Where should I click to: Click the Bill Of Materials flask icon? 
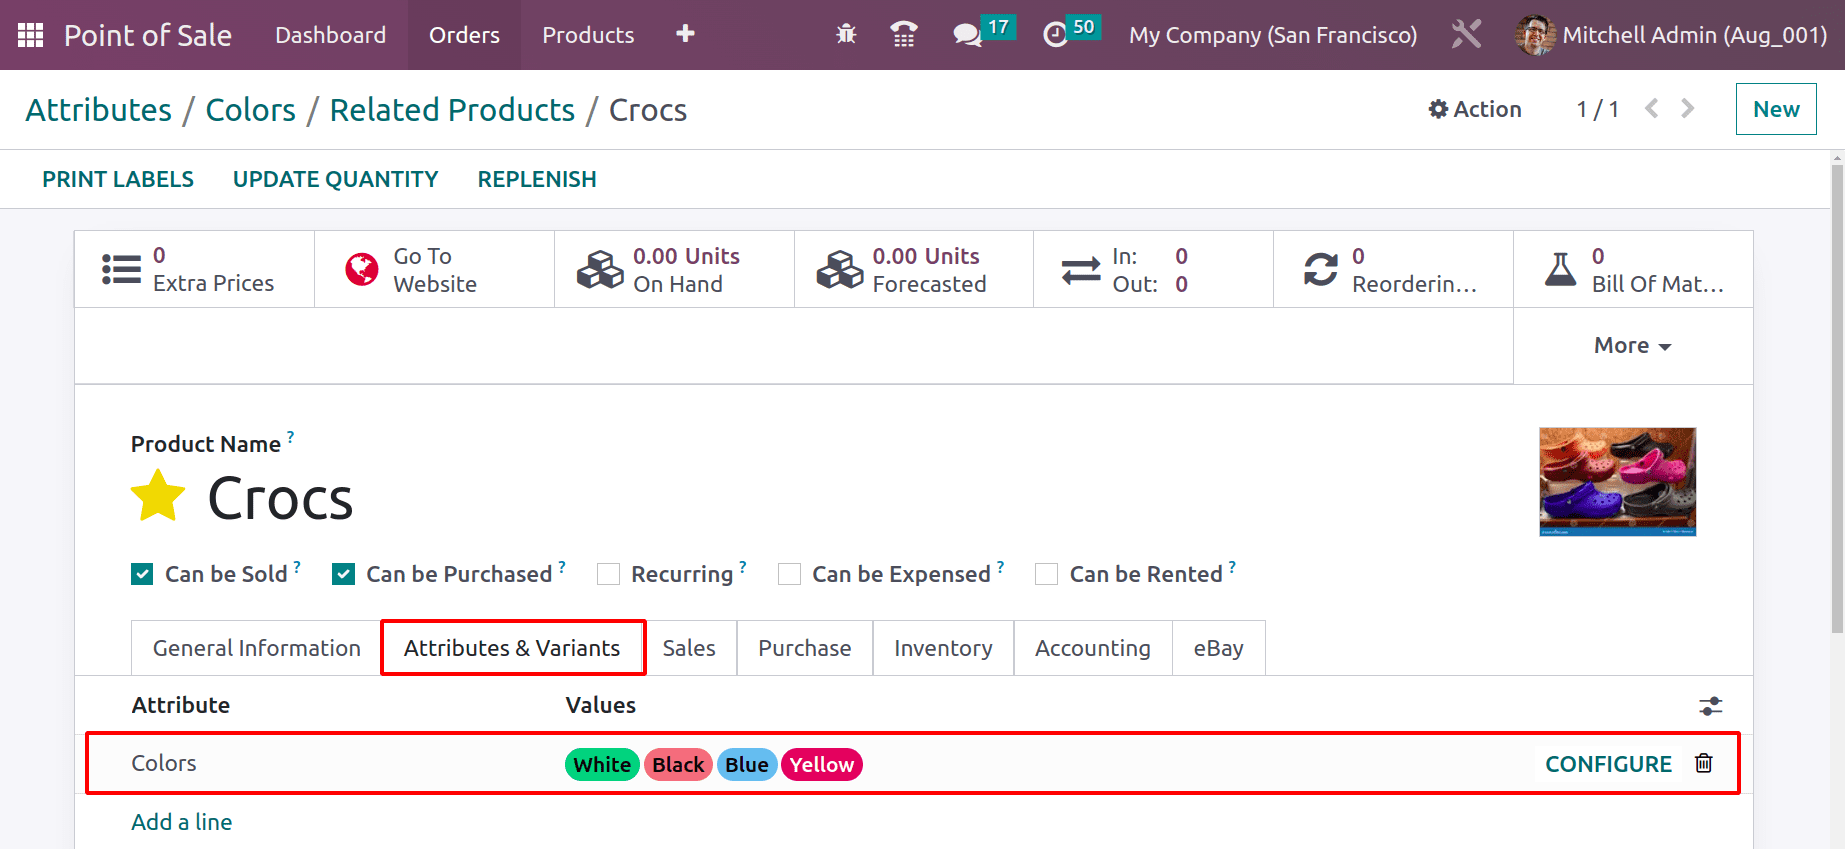(x=1560, y=269)
